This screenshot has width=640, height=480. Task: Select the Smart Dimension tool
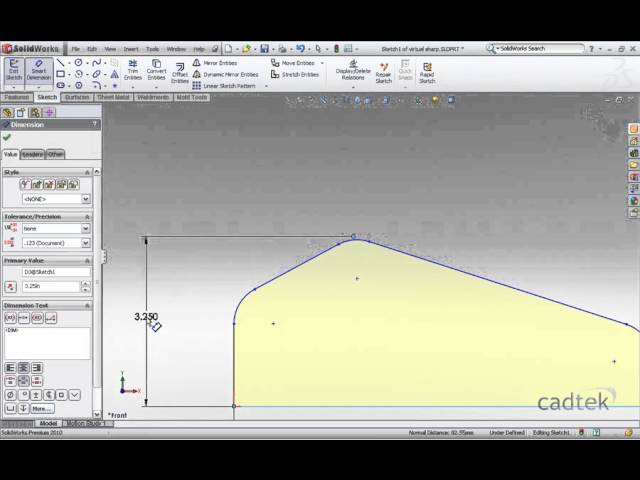click(x=39, y=69)
